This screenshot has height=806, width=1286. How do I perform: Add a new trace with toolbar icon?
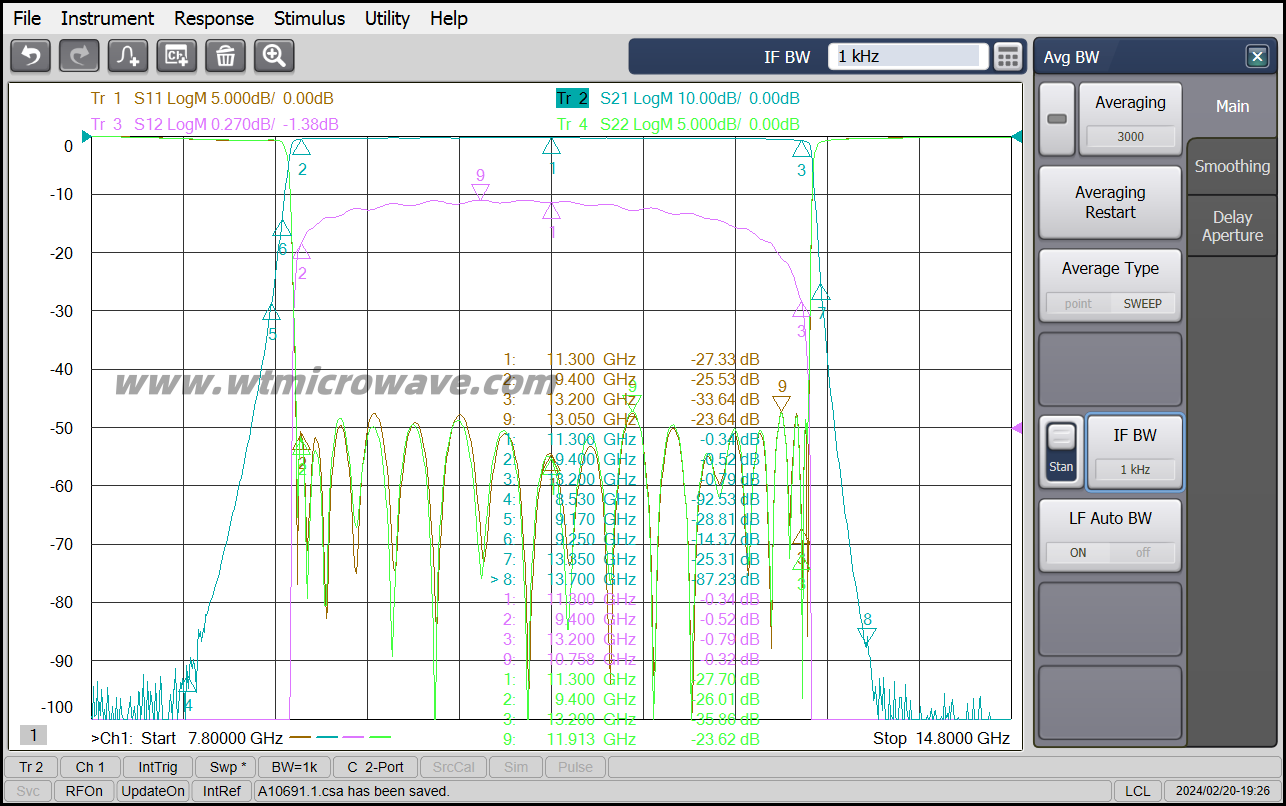coord(128,56)
